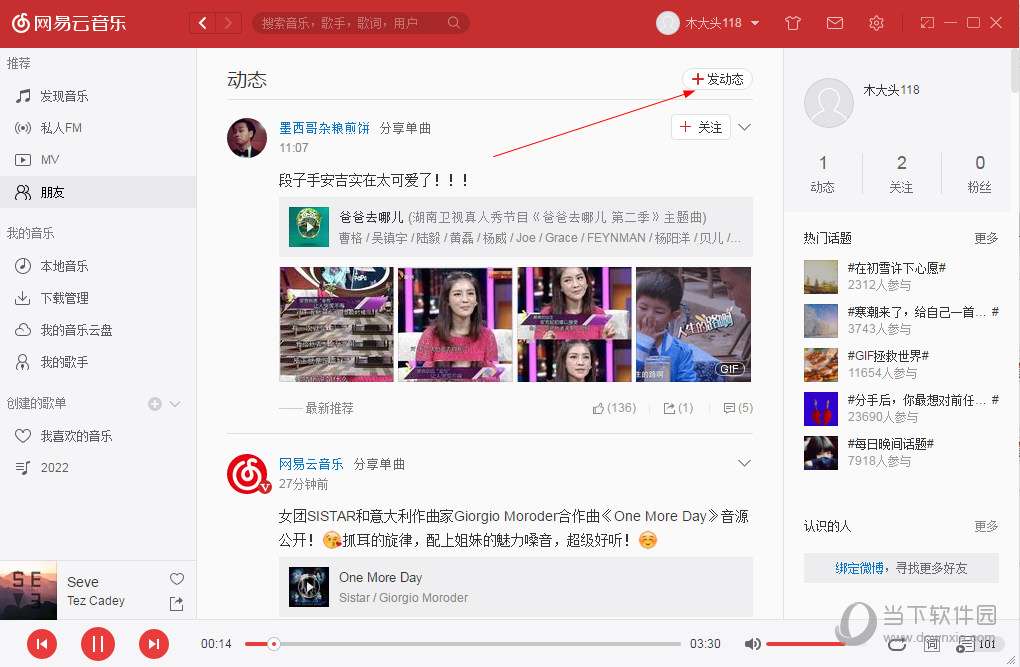The width and height of the screenshot is (1020, 667).
Task: Click the 发动态 button
Action: [717, 78]
